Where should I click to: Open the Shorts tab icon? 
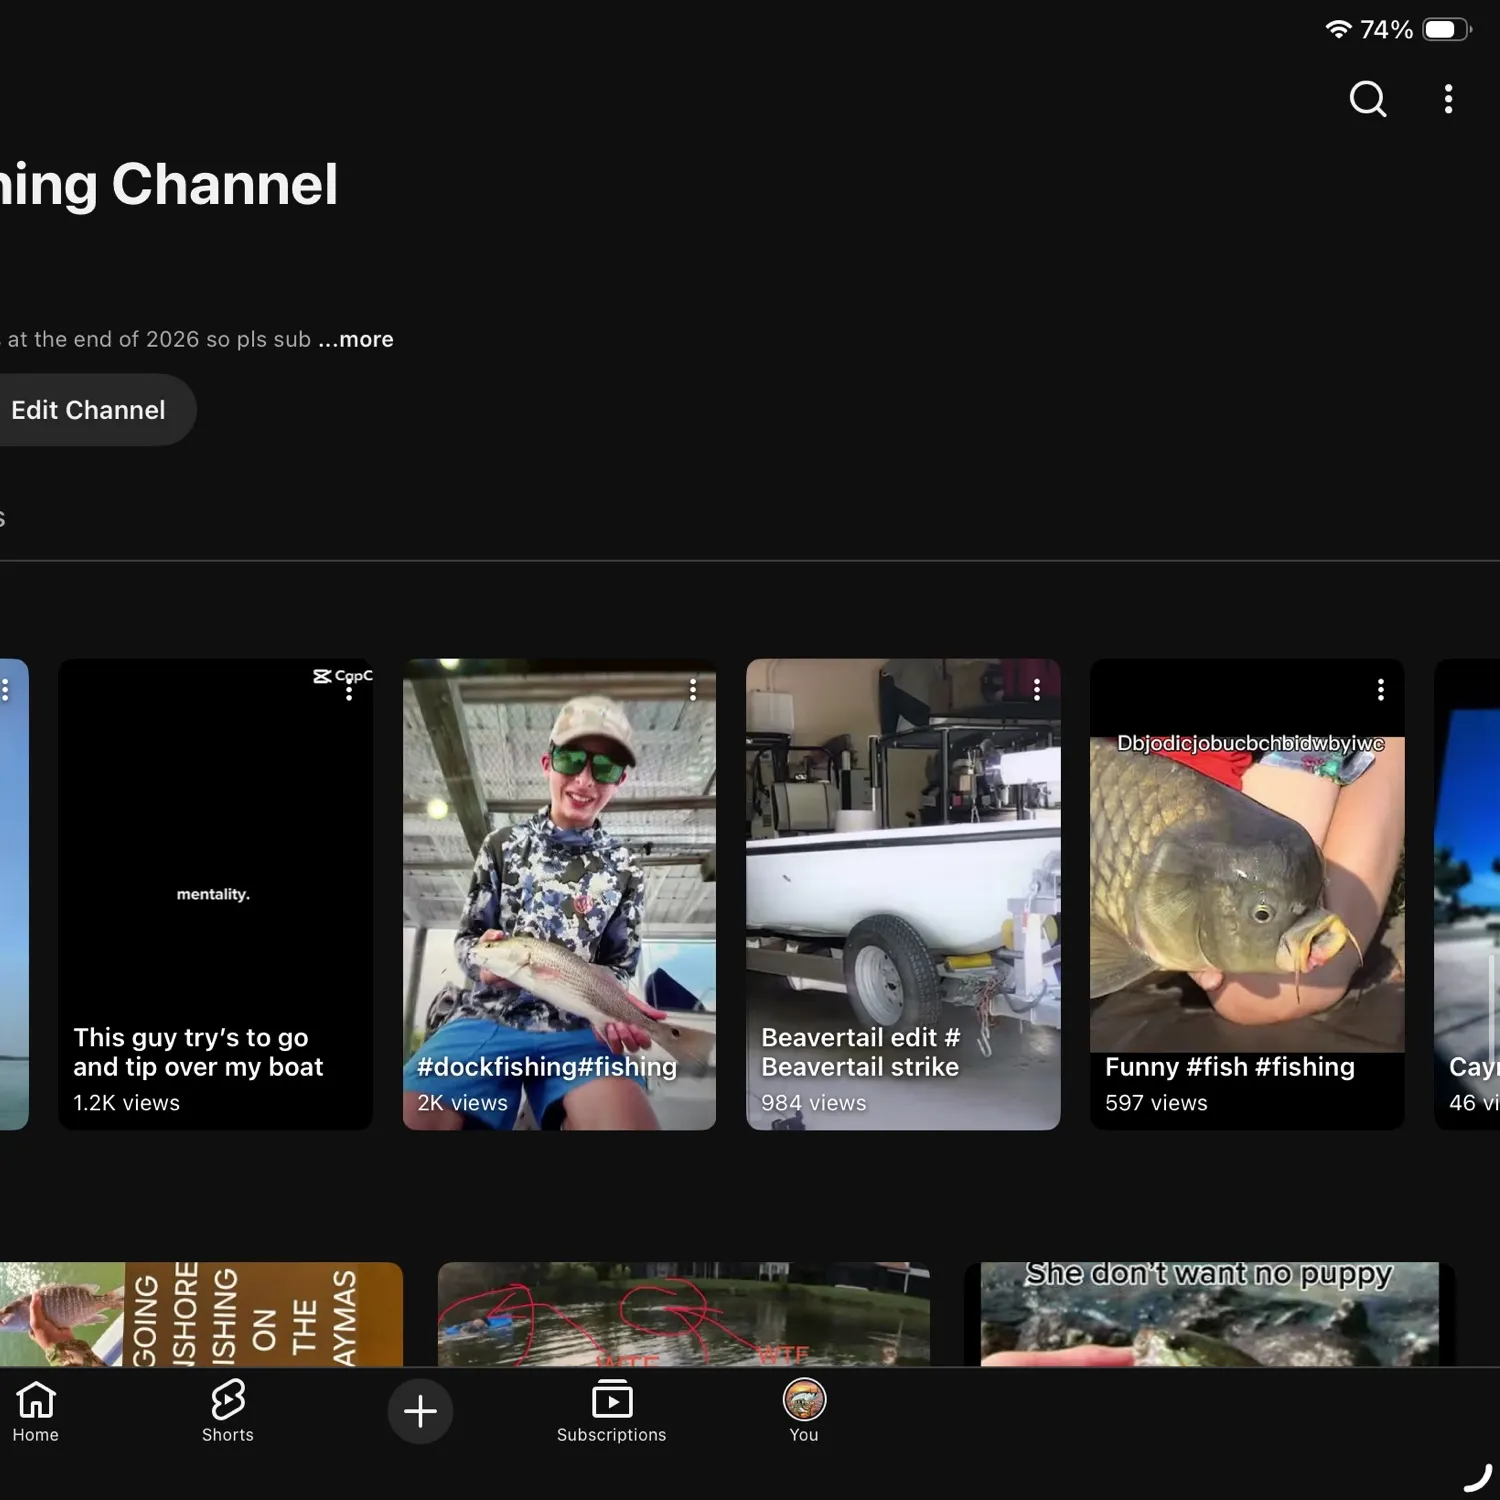228,1411
